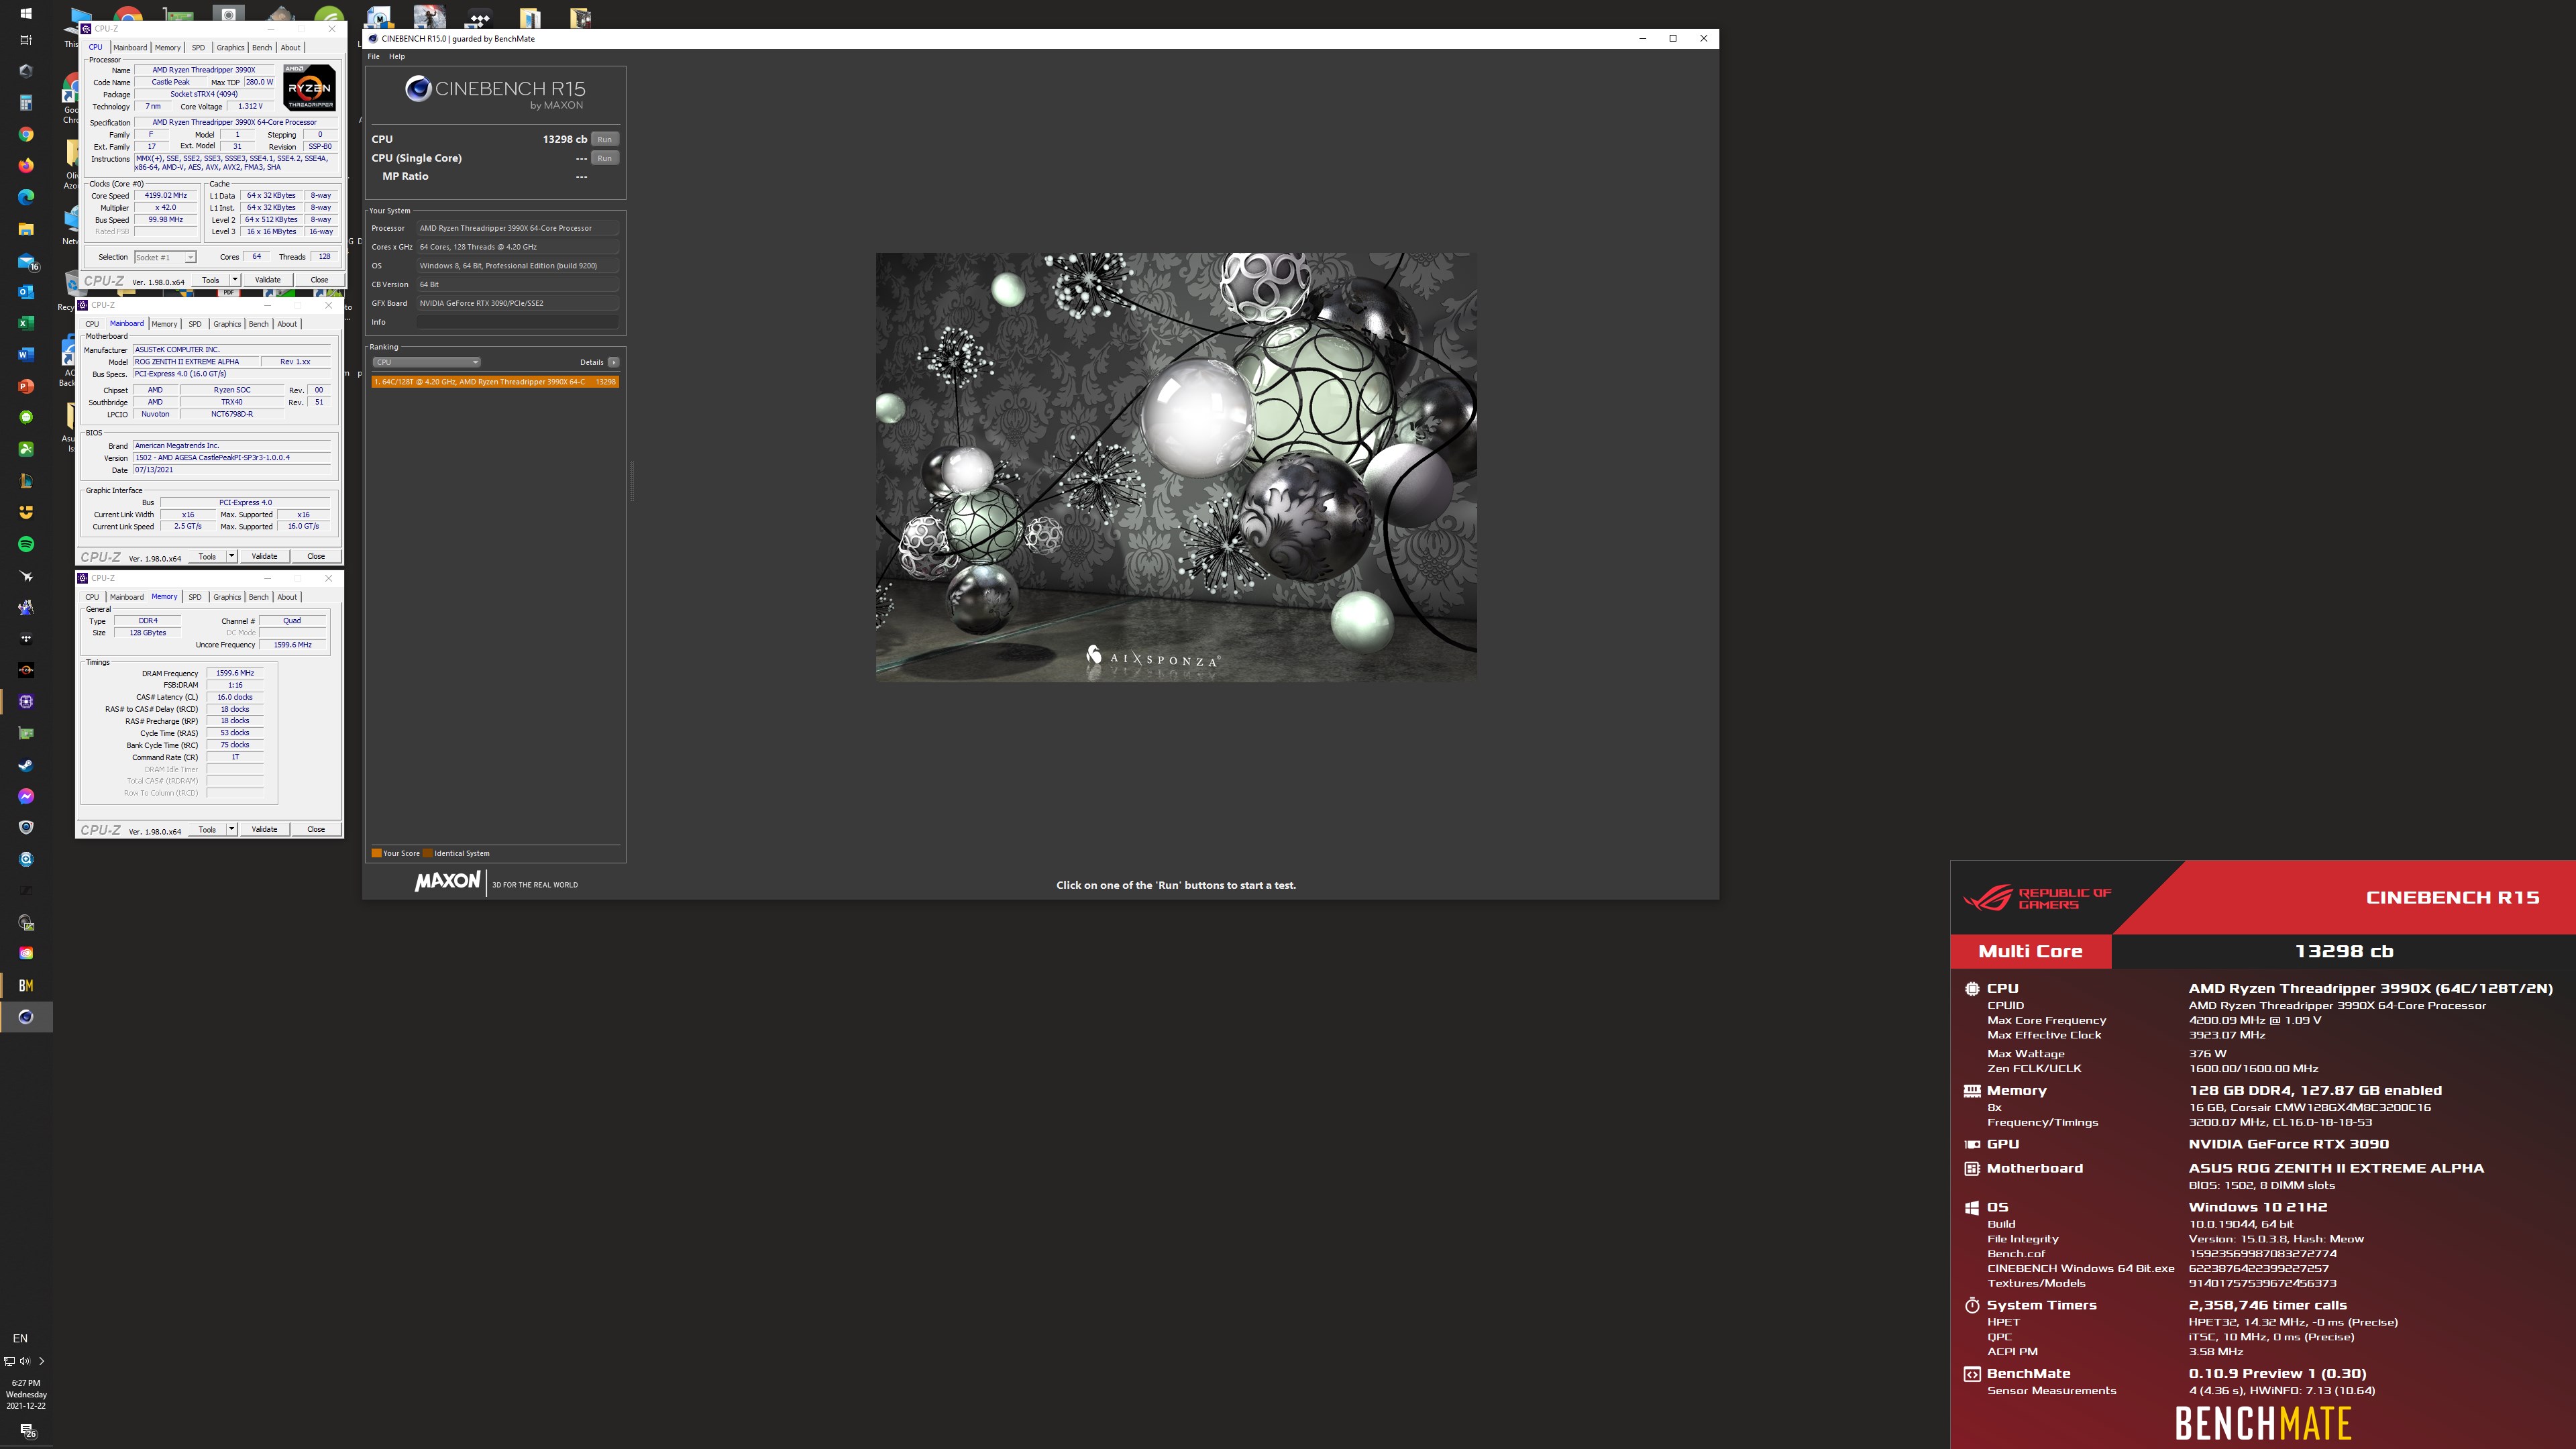Open PowerPoint from the taskbar
The width and height of the screenshot is (2576, 1449).
tap(26, 386)
